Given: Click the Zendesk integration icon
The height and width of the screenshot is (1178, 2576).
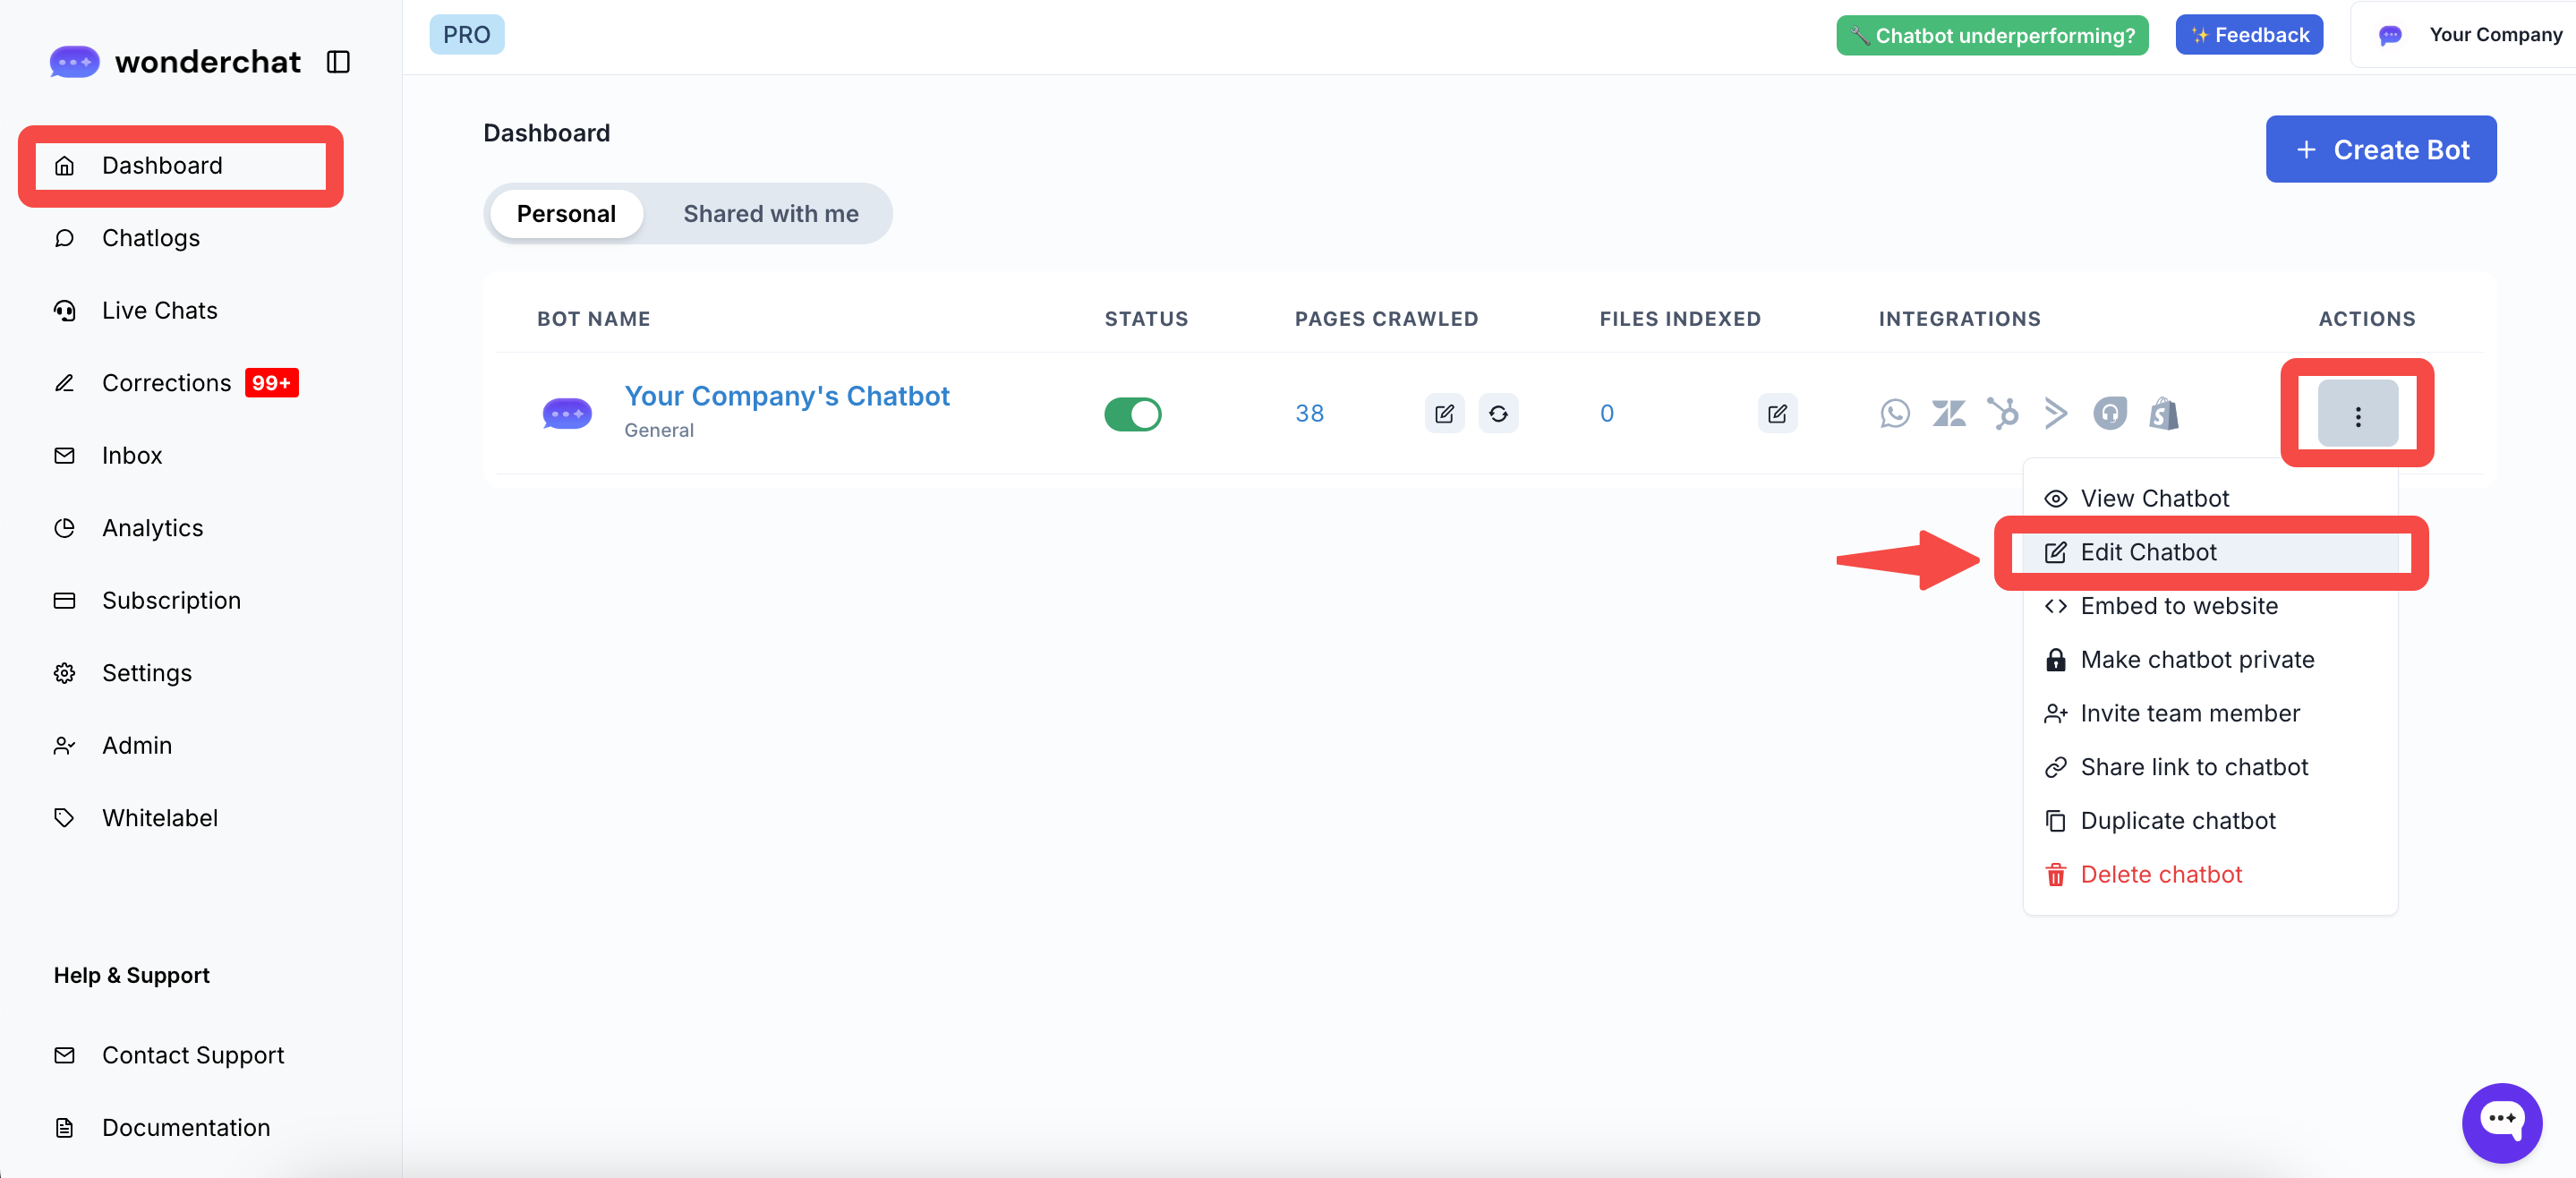Looking at the screenshot, I should tap(1948, 413).
